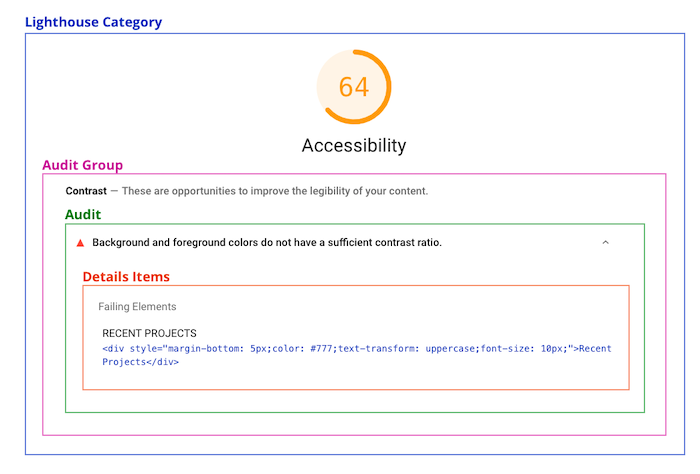Image resolution: width=700 pixels, height=474 pixels.
Task: Click the div style code snippet
Action: click(357, 355)
